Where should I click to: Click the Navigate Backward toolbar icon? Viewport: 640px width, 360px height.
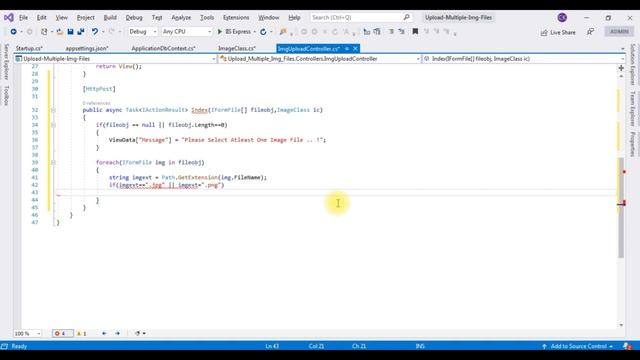pyautogui.click(x=13, y=31)
